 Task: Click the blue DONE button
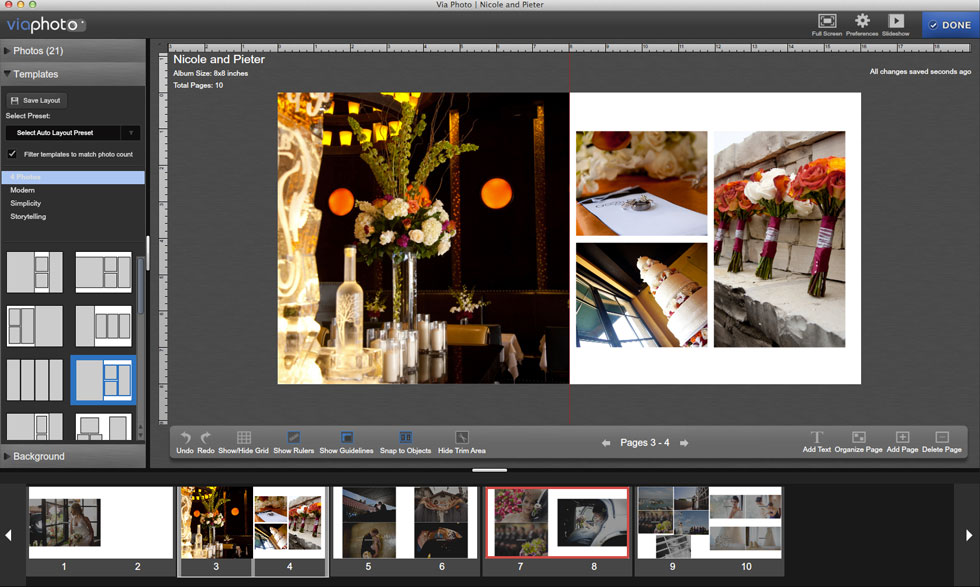pyautogui.click(x=949, y=26)
